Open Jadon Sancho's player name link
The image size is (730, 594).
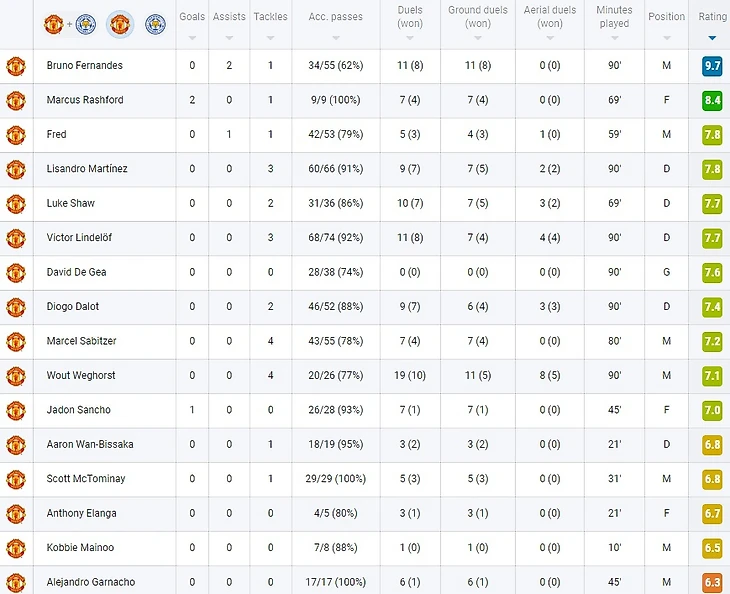(79, 410)
